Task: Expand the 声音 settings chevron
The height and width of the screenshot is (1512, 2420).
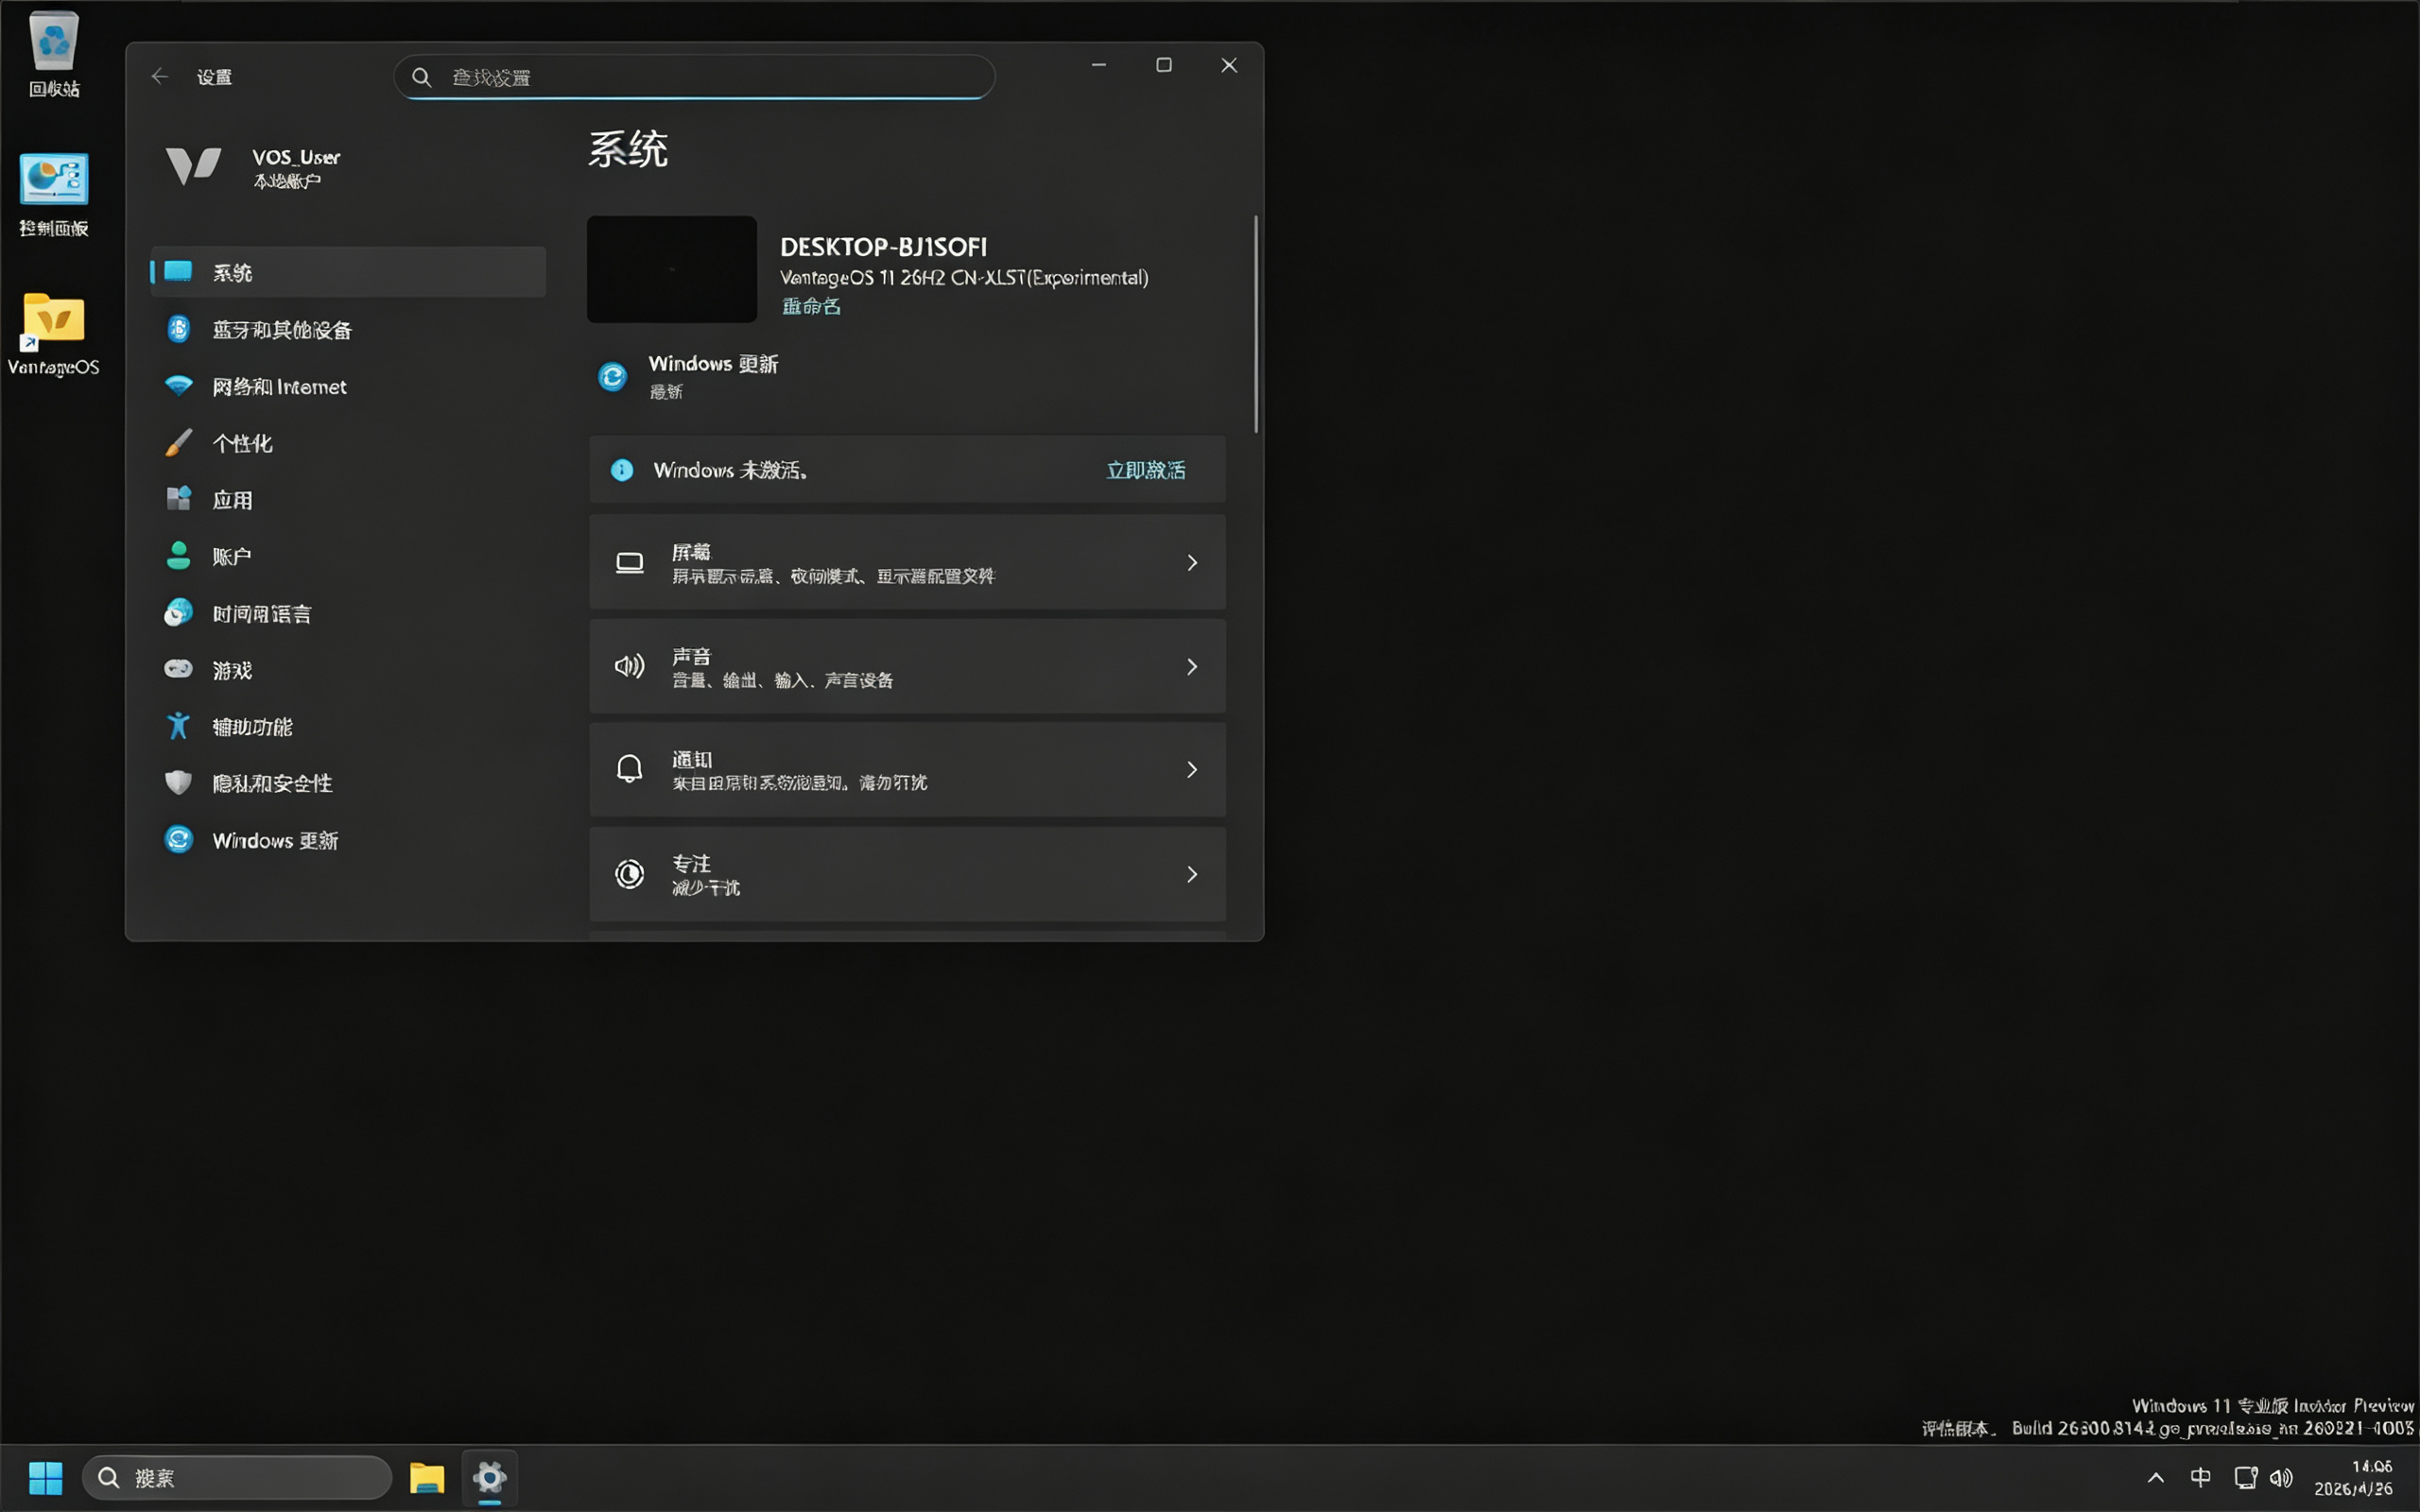Action: (x=1192, y=667)
